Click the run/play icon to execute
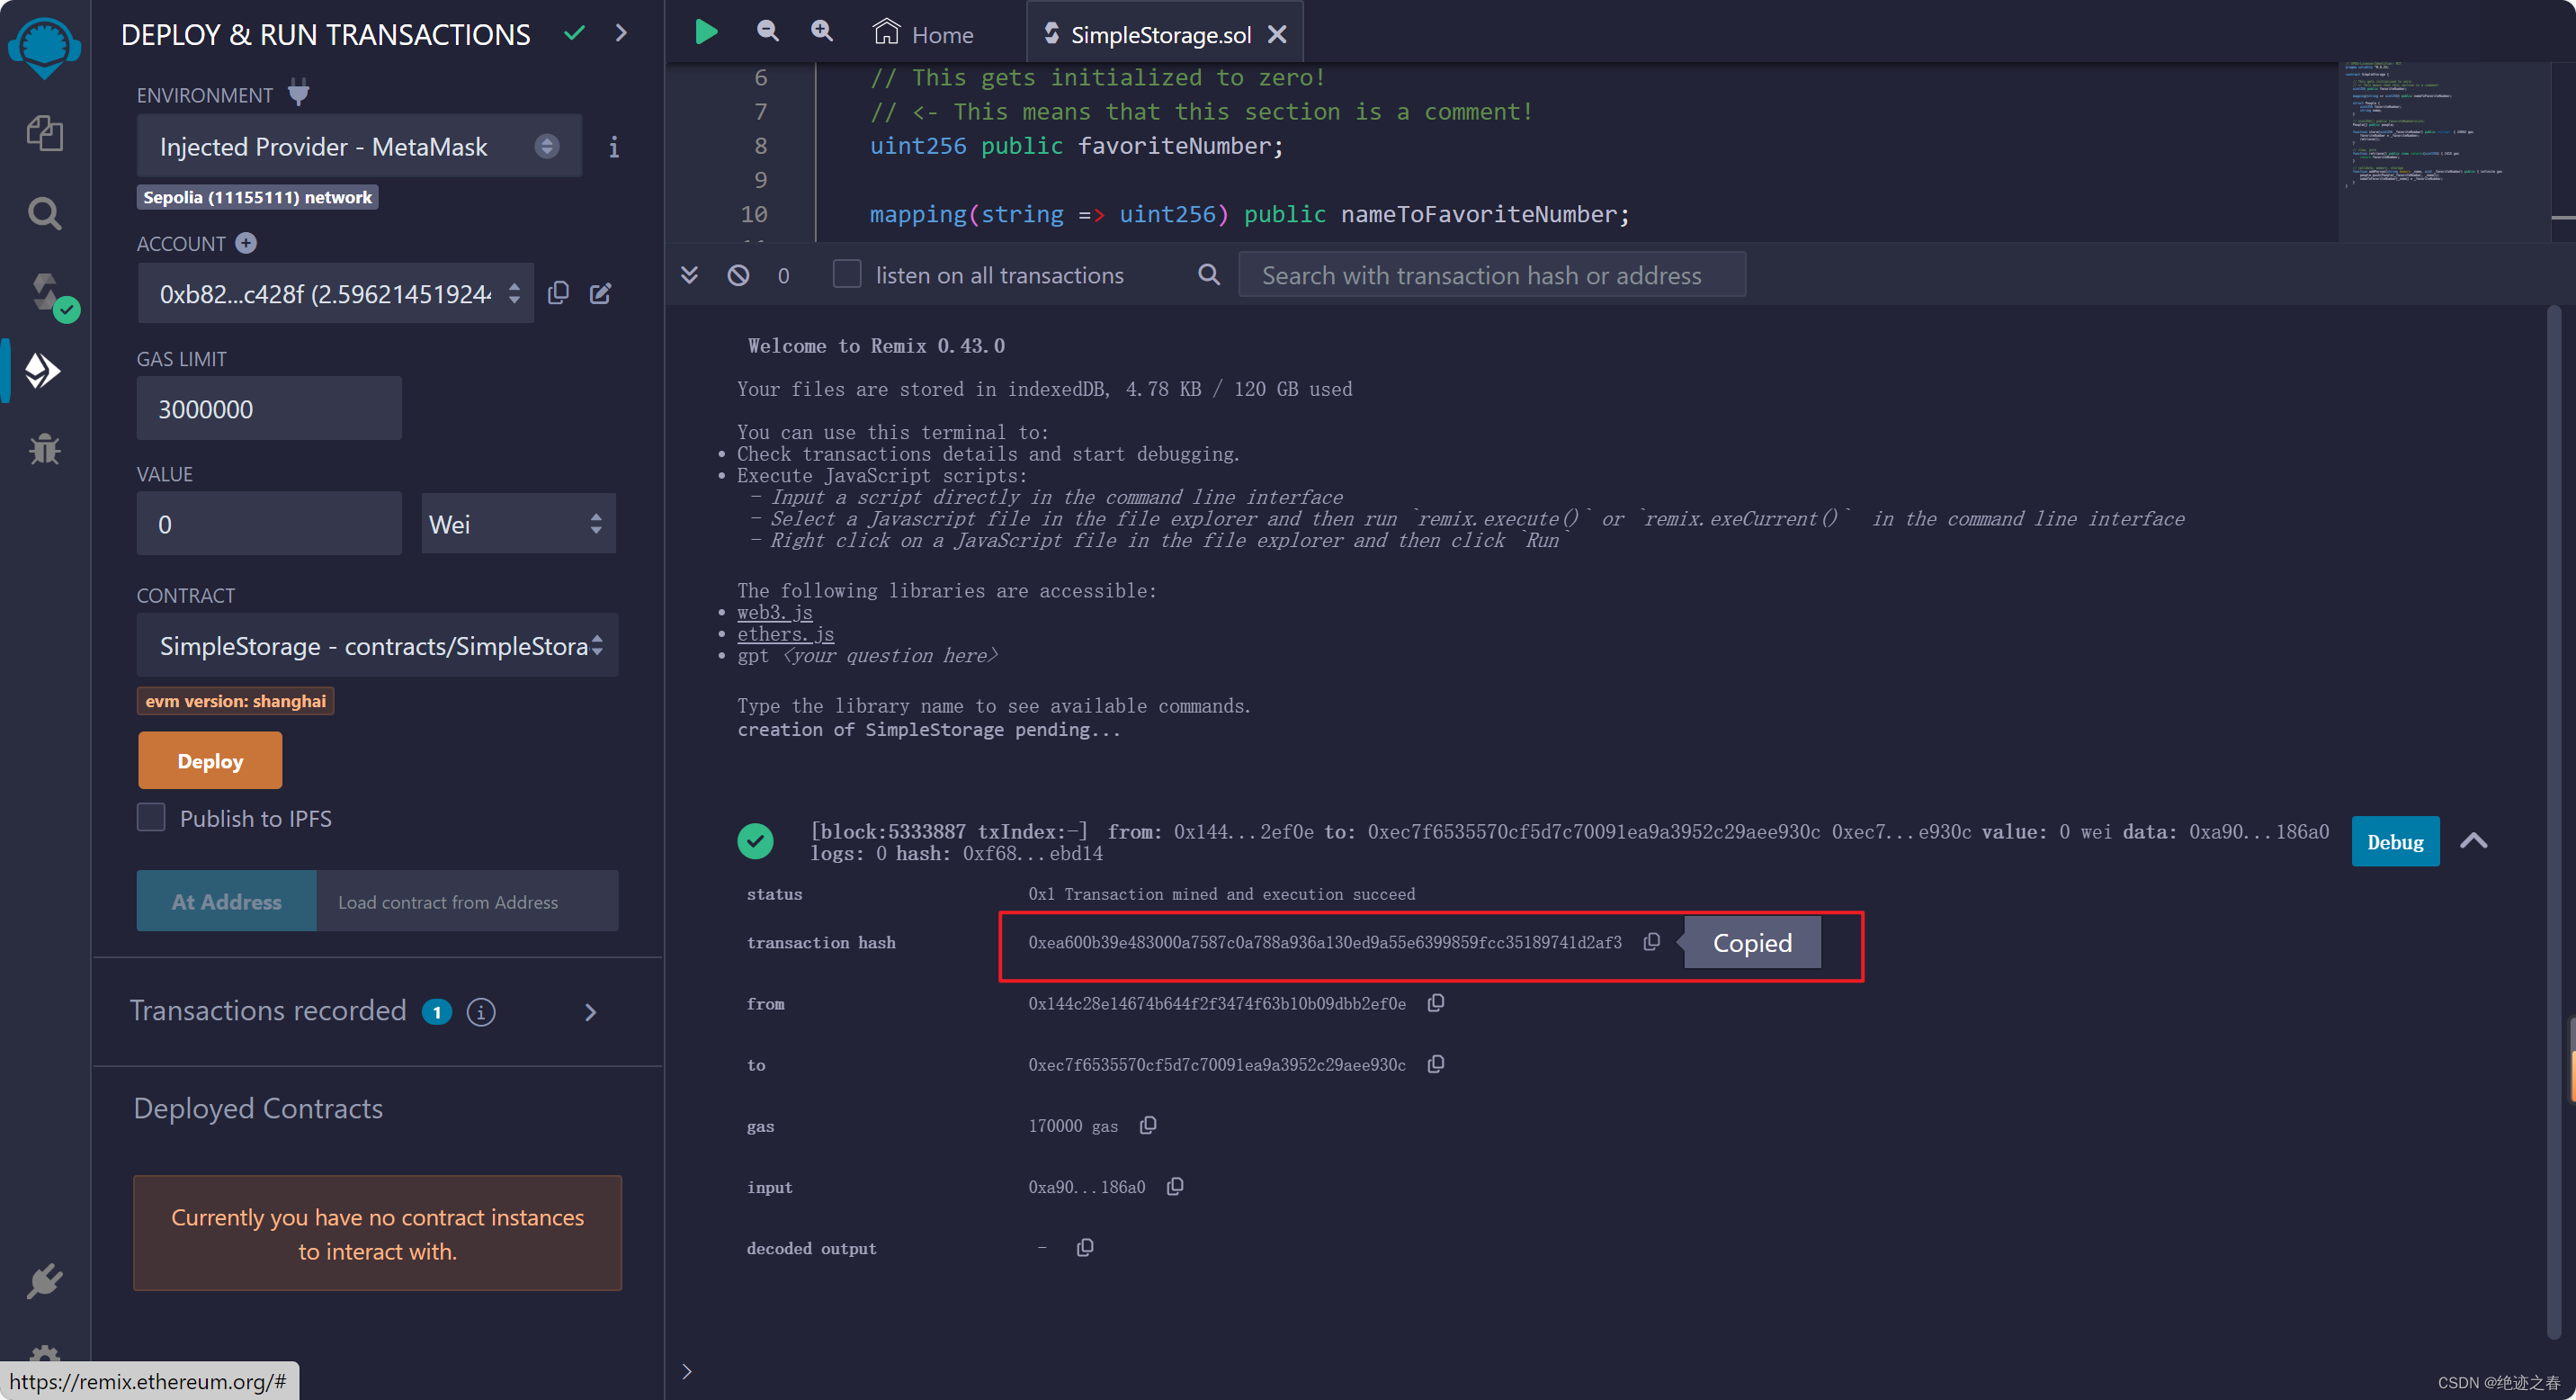Viewport: 2576px width, 1400px height. coord(706,32)
